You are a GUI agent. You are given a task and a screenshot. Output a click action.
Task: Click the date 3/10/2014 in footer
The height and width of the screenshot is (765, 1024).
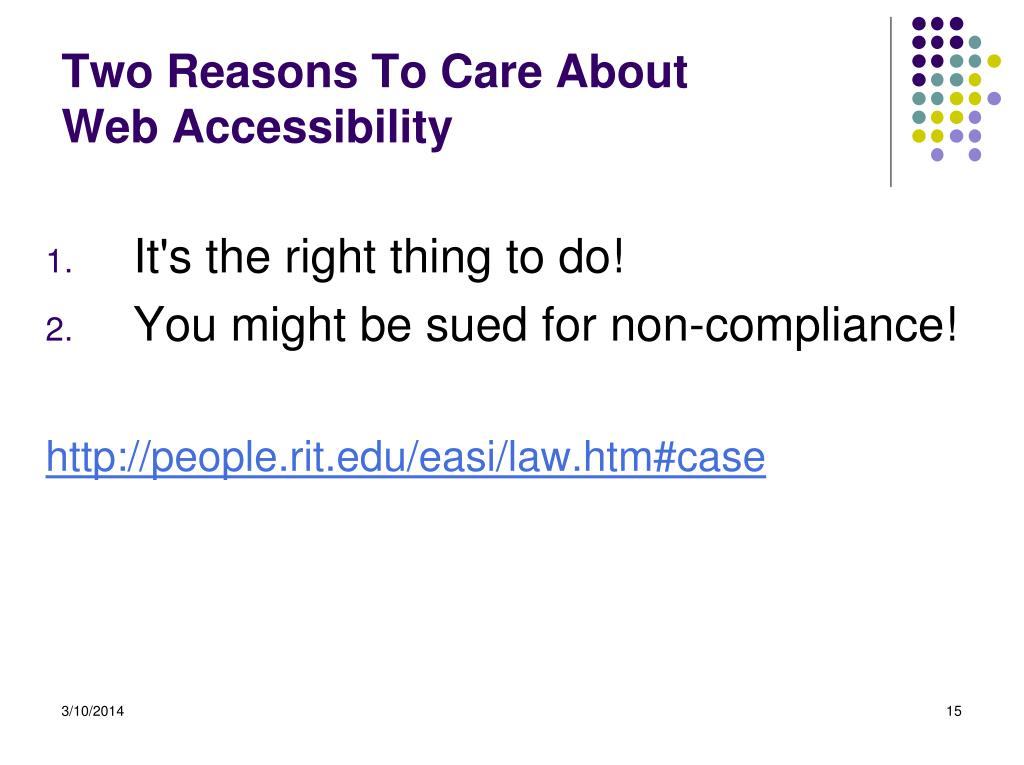tap(93, 711)
